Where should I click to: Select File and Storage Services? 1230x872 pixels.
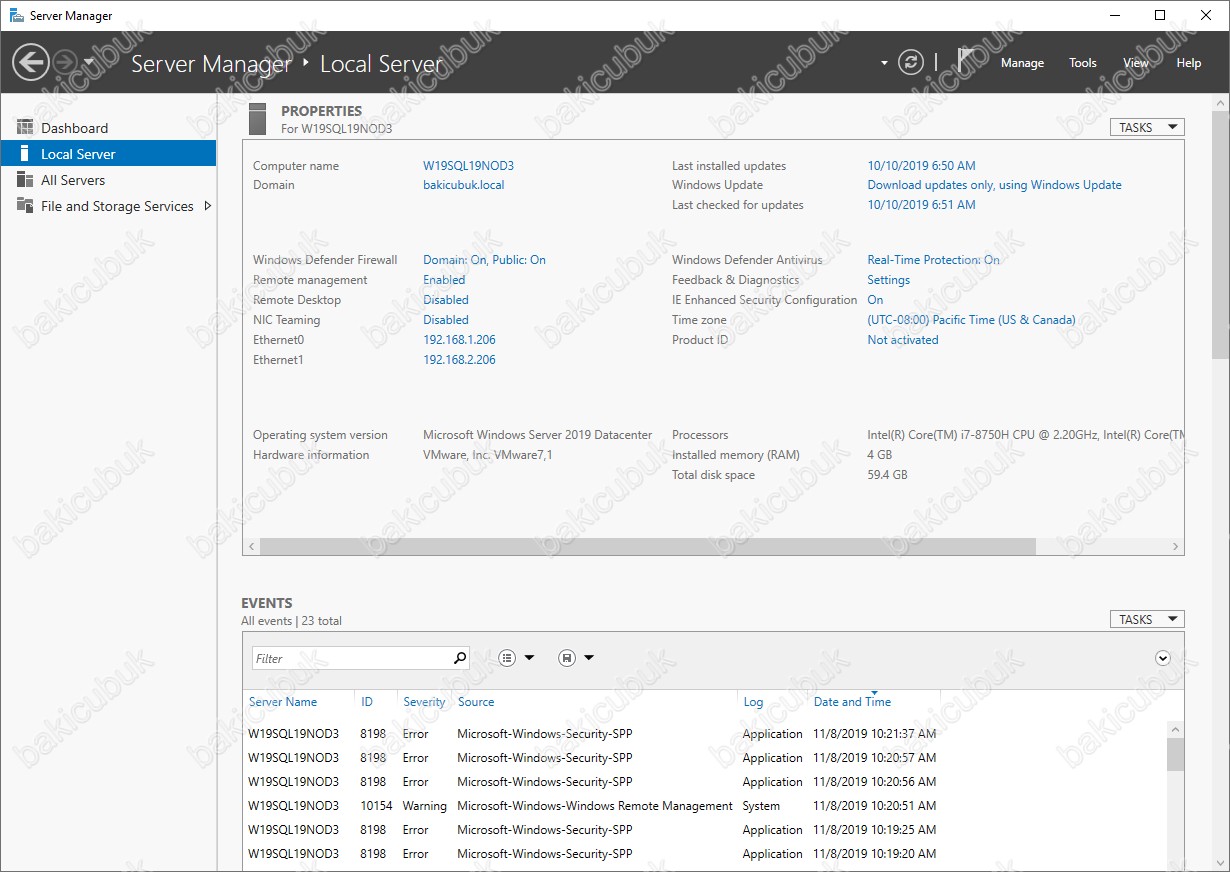point(108,206)
